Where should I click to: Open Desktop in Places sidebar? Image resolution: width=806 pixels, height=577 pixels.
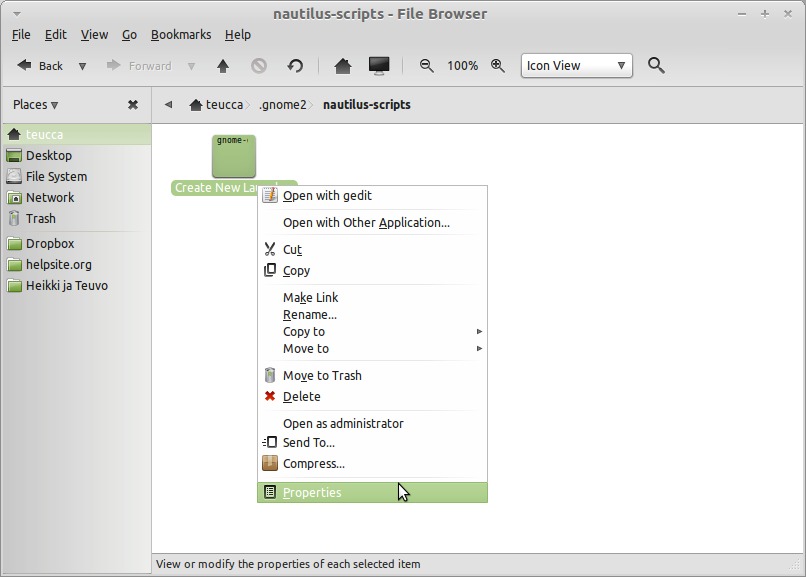tap(77, 156)
